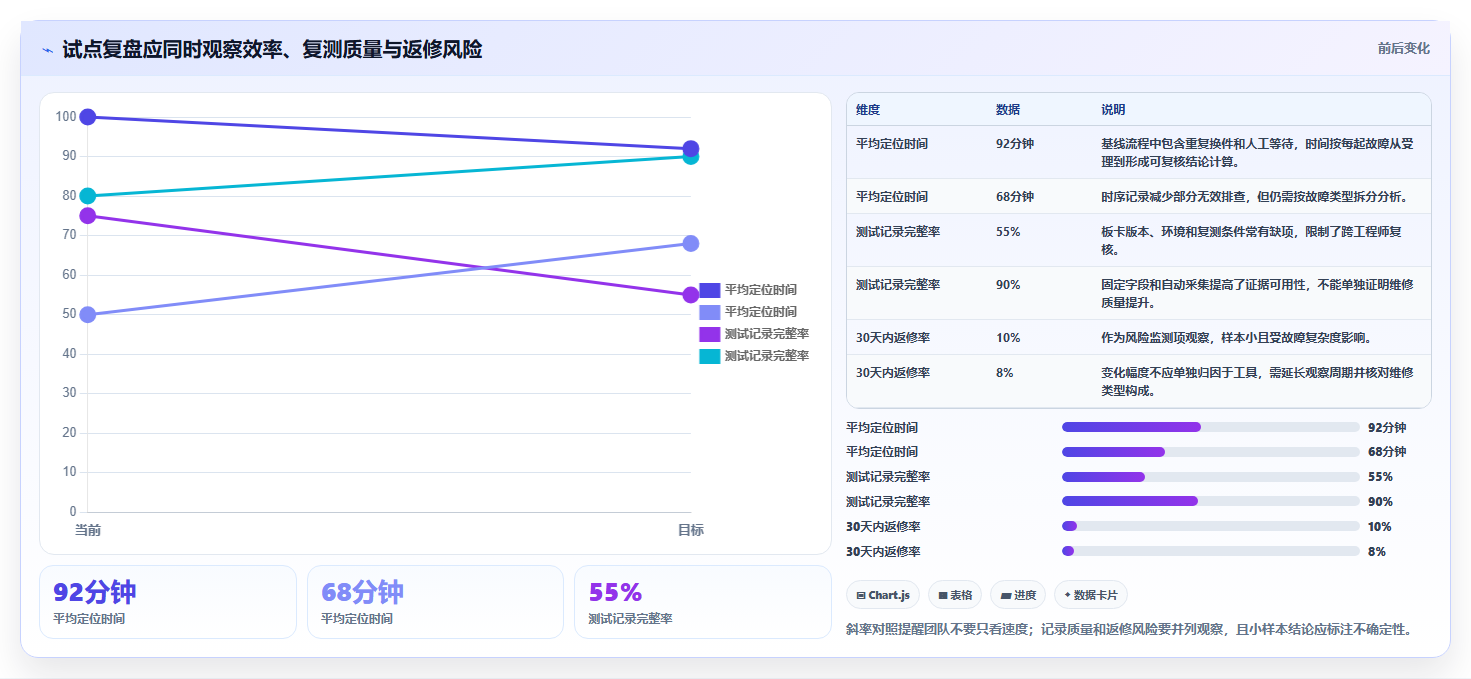
Task: Click the 92分钟 value ending its progress bar
Action: tap(1387, 427)
